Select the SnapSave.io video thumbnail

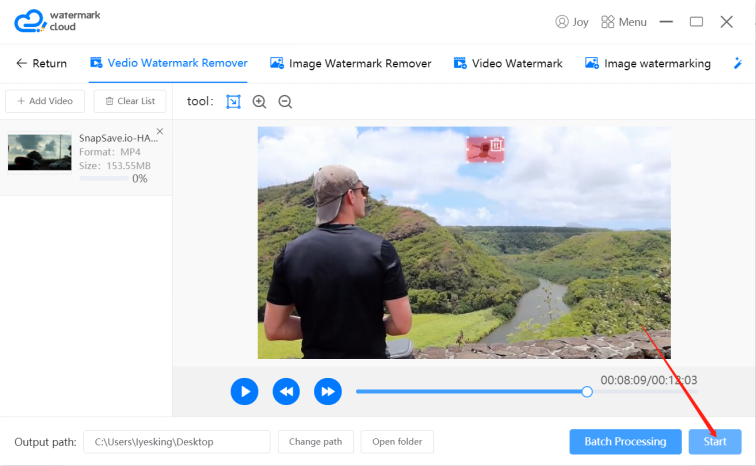pos(40,152)
